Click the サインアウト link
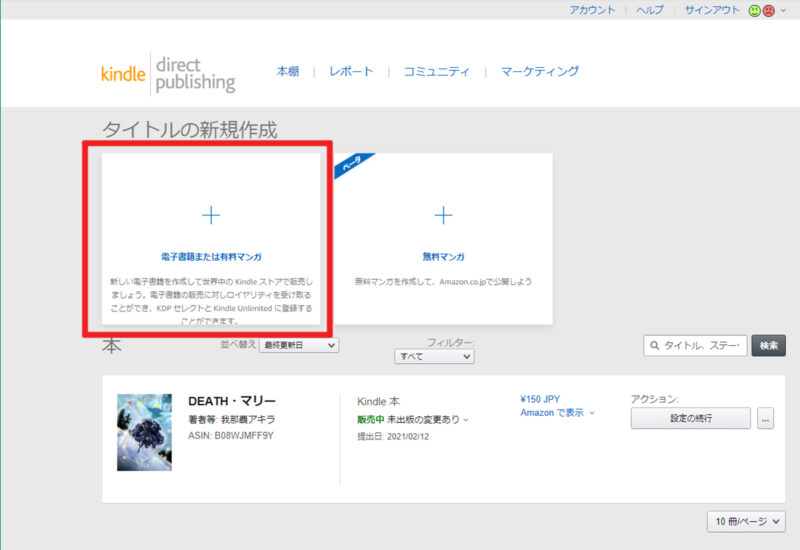Viewport: 800px width, 550px height. [x=712, y=10]
